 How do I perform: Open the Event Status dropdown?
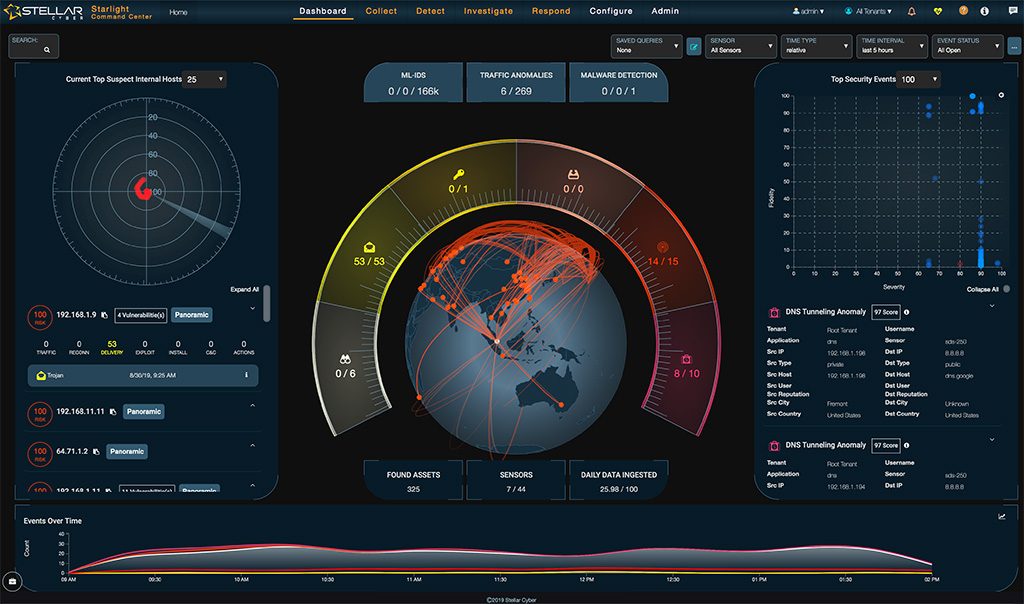point(967,46)
